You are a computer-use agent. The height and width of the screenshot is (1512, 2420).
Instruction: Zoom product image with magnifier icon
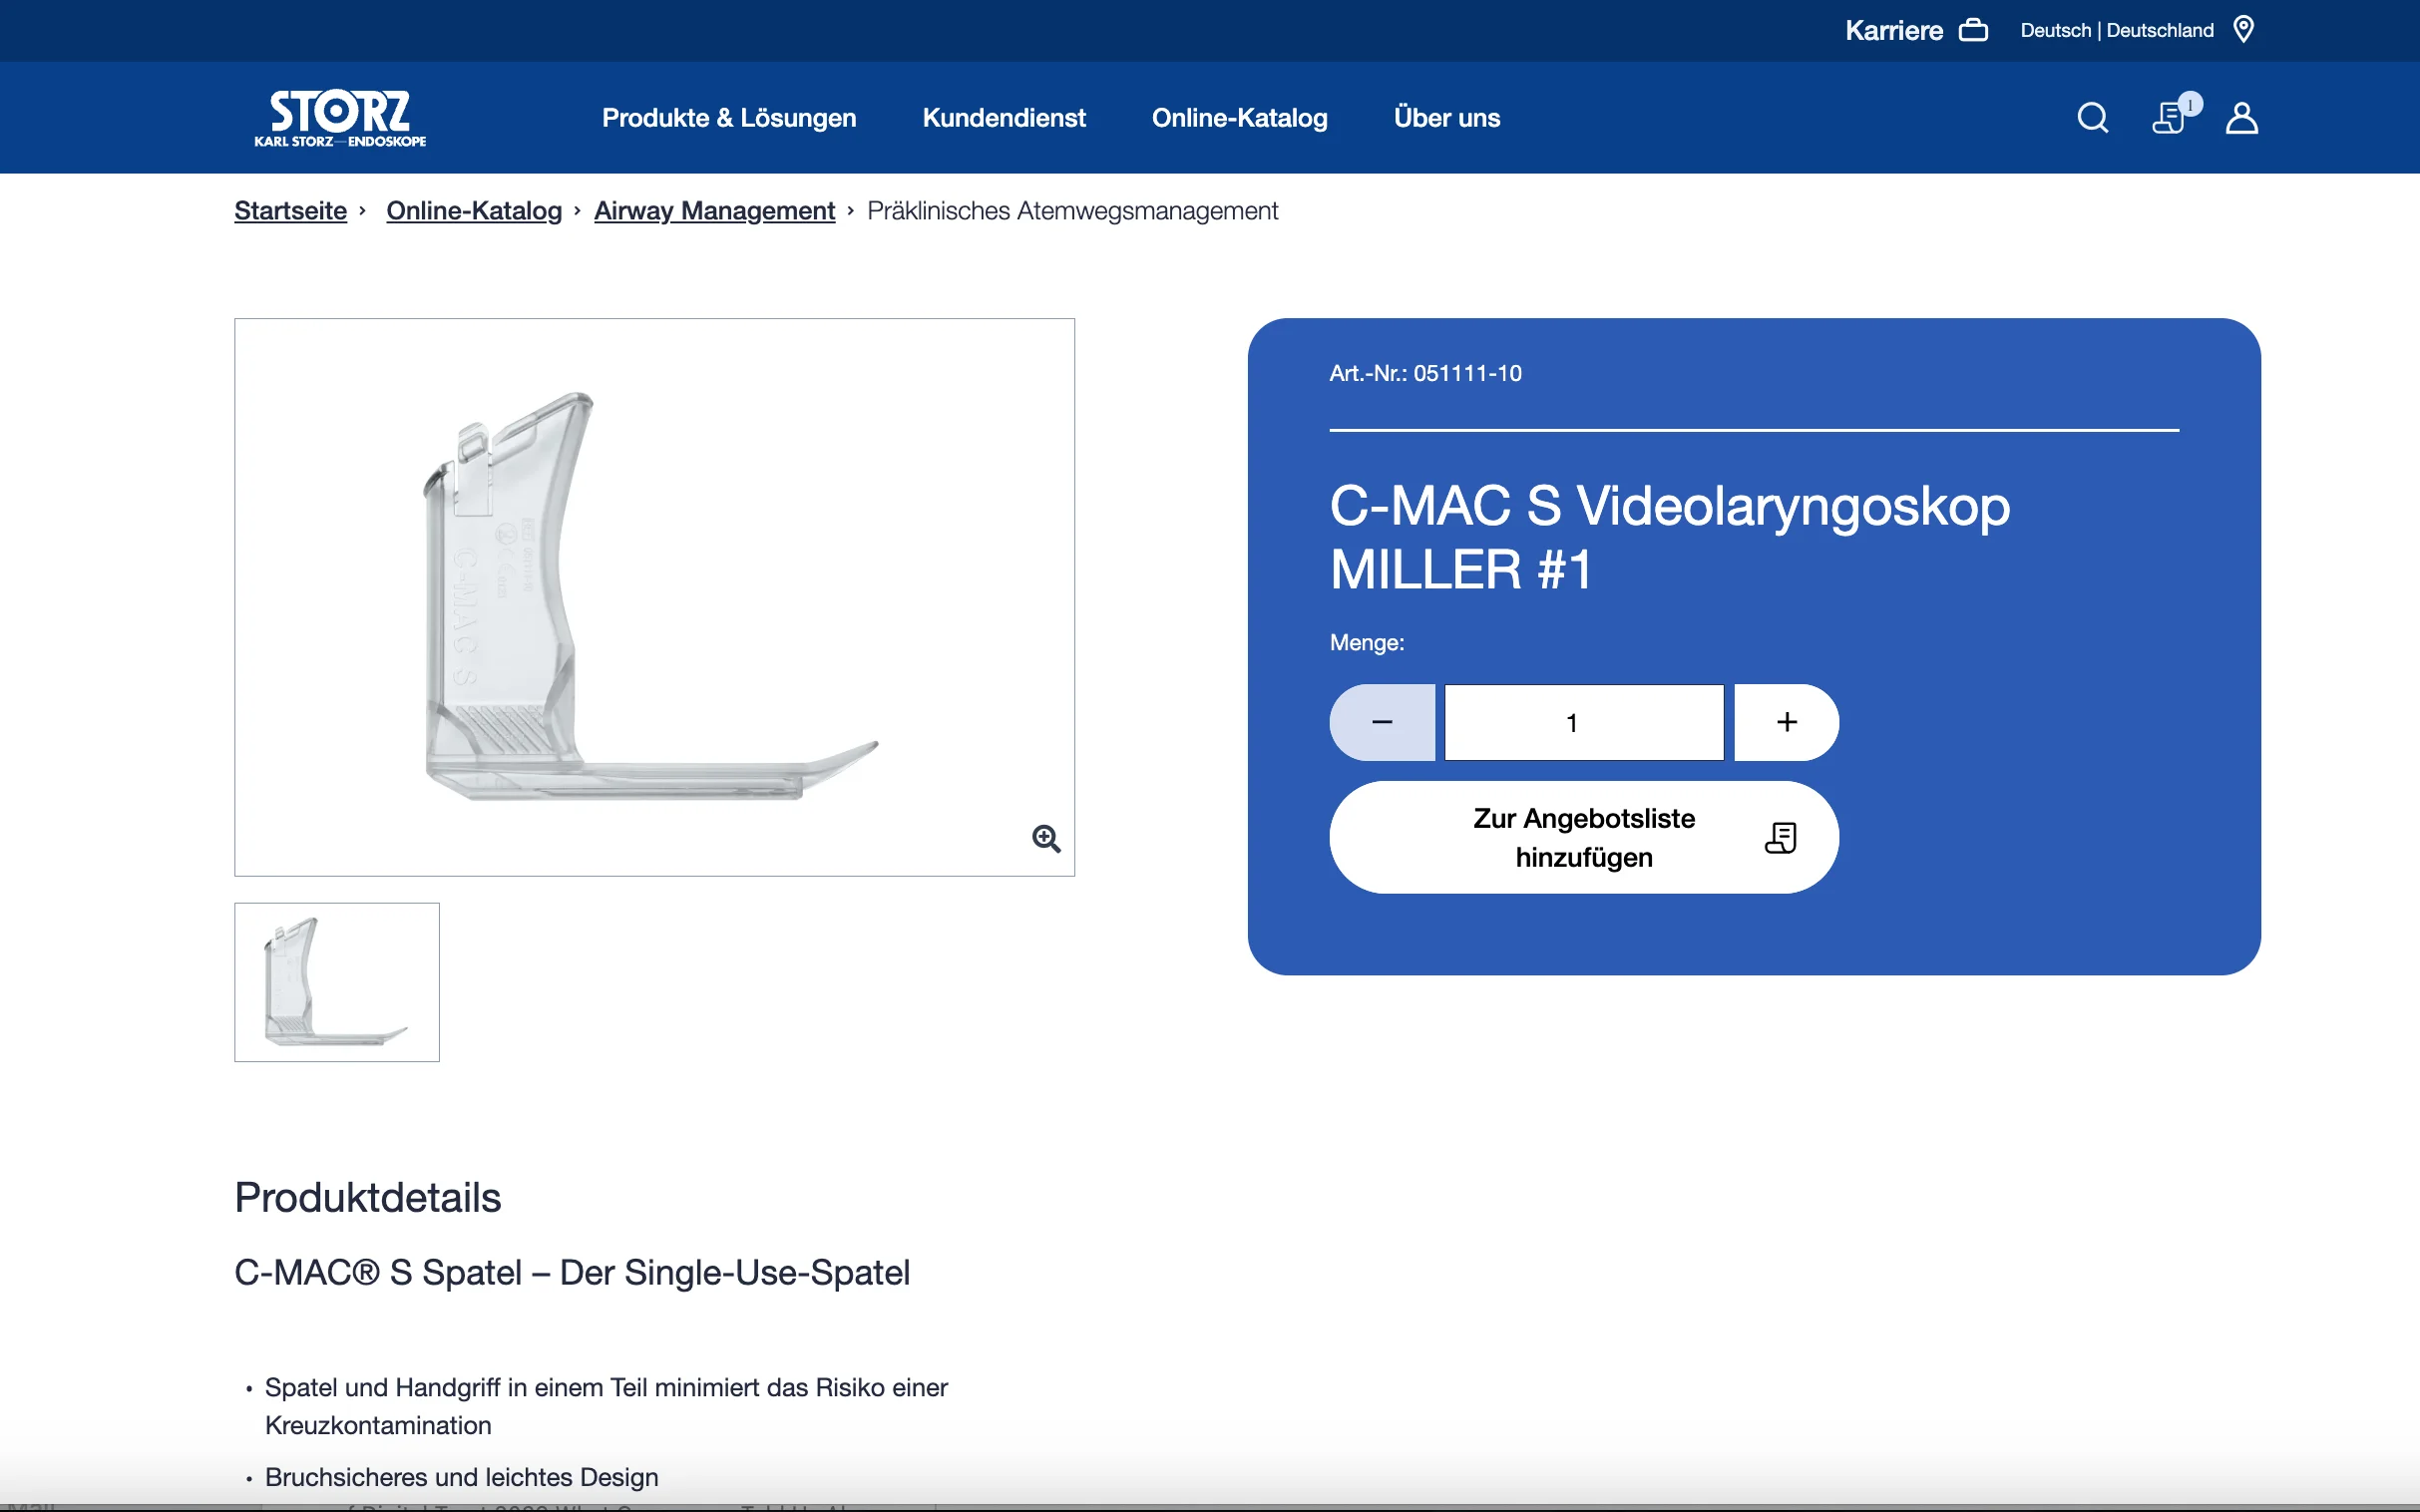click(1046, 838)
